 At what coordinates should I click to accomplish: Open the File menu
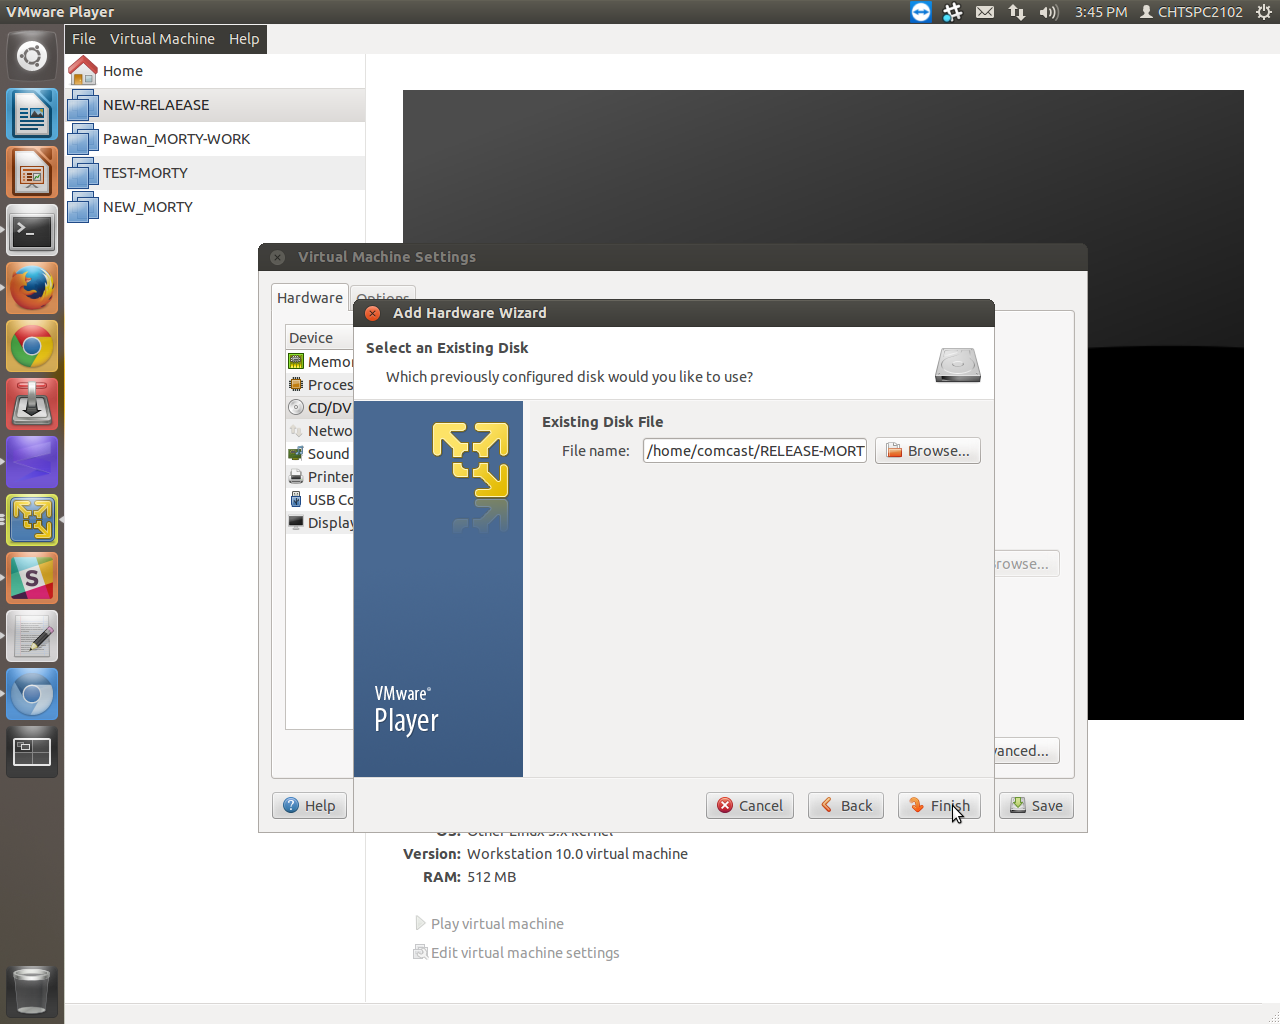pos(84,39)
